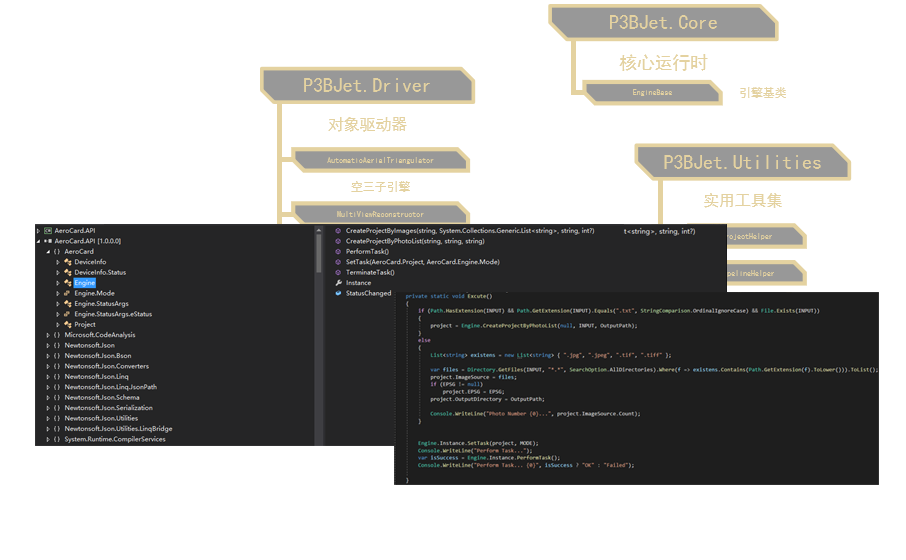
Task: Click the braces icon beside Newtonsoft.Json
Action: 57,345
